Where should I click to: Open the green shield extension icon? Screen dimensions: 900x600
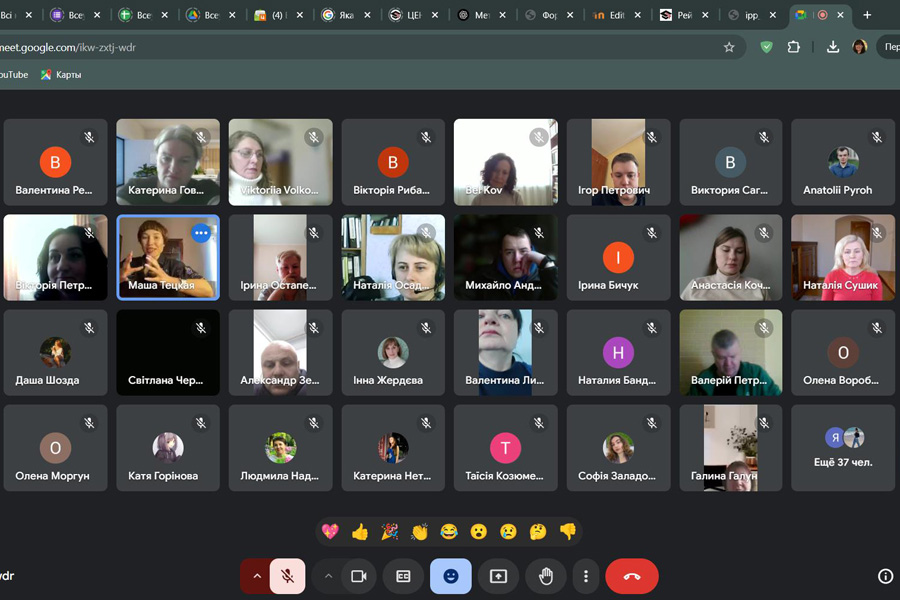766,47
